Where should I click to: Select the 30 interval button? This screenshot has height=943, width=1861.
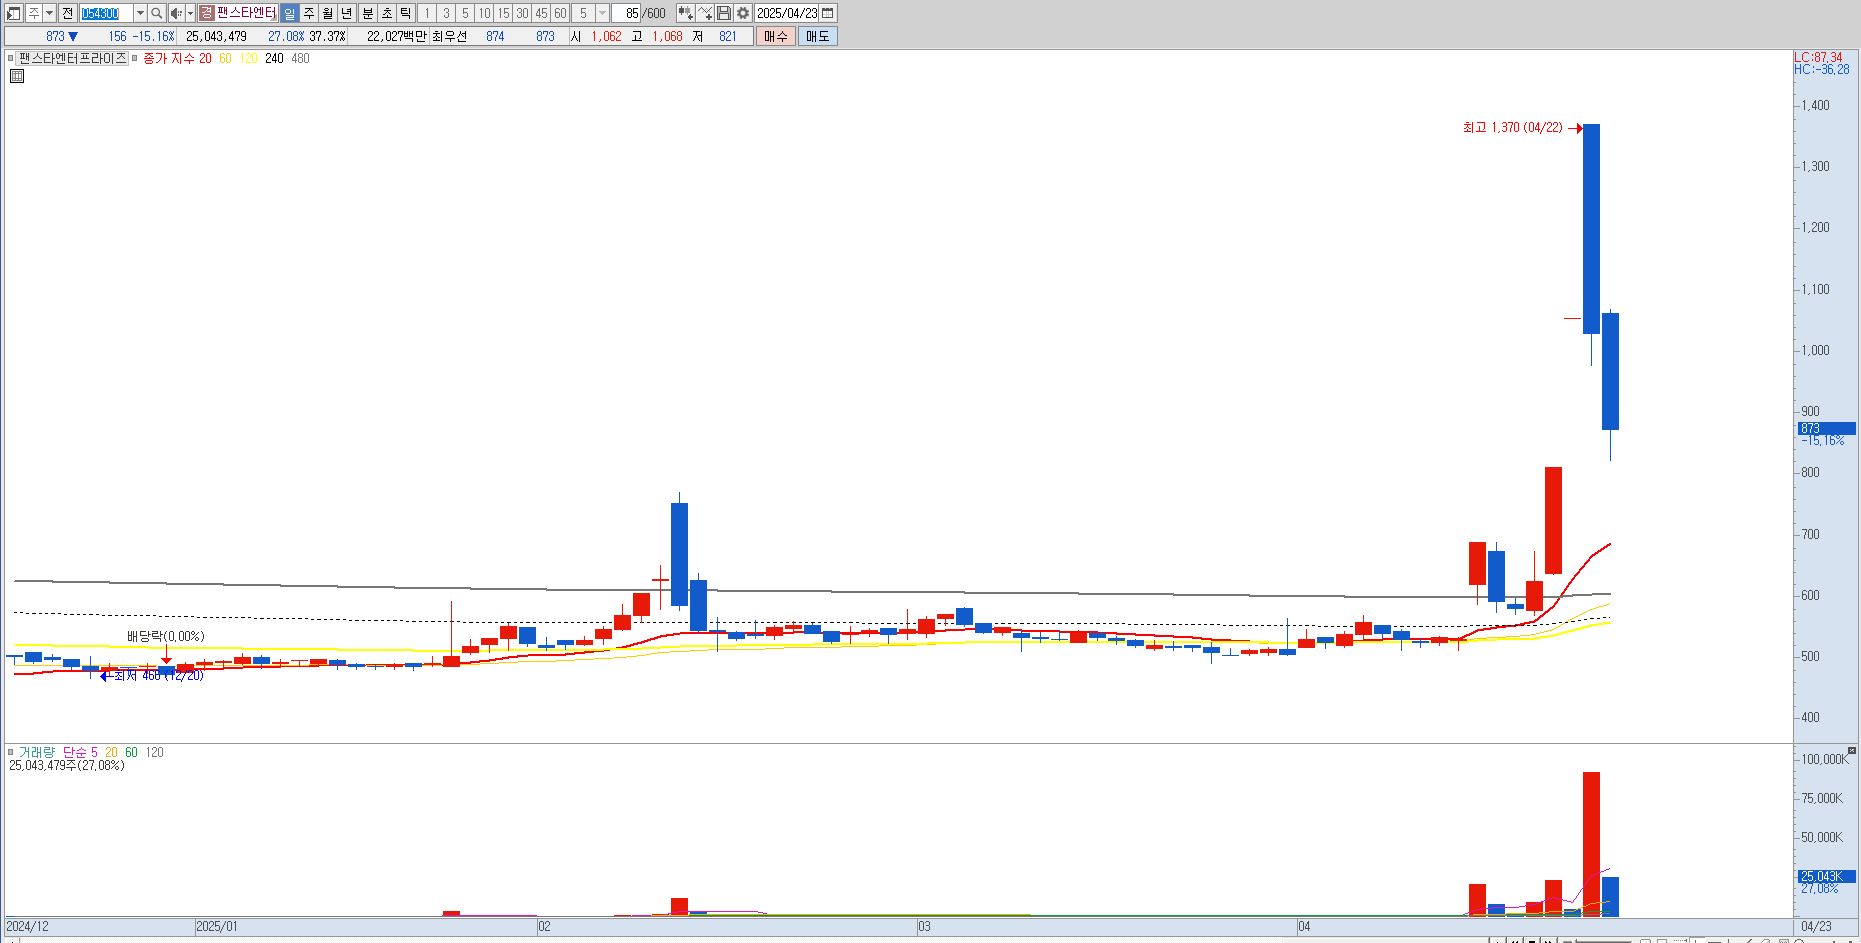point(522,13)
